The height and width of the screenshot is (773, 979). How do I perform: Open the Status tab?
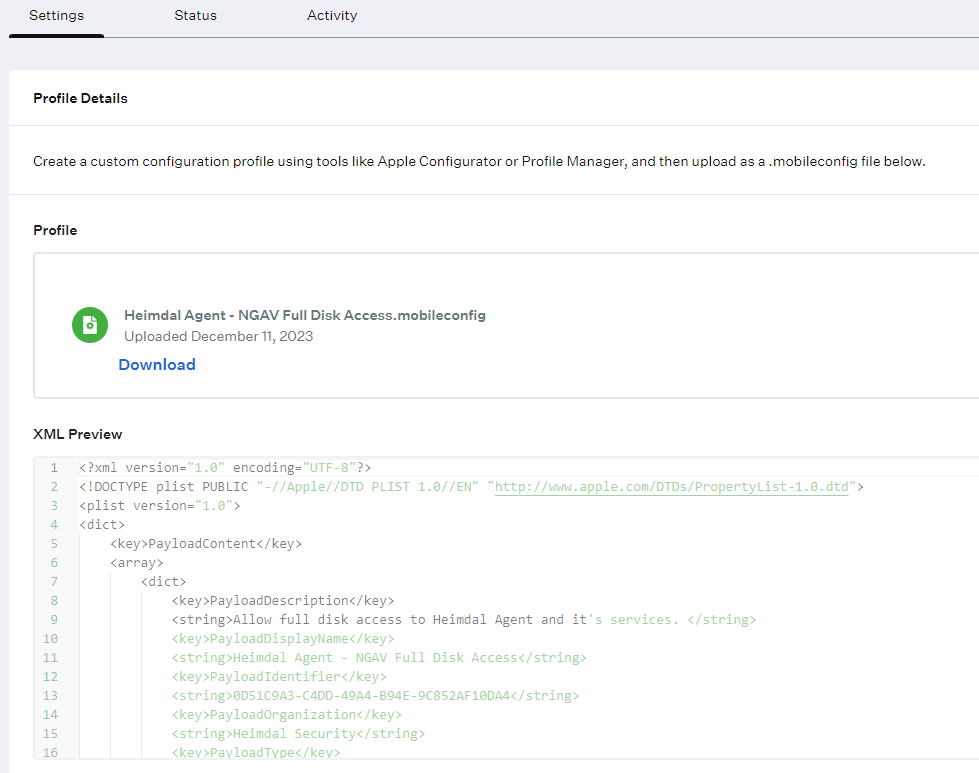pos(195,16)
